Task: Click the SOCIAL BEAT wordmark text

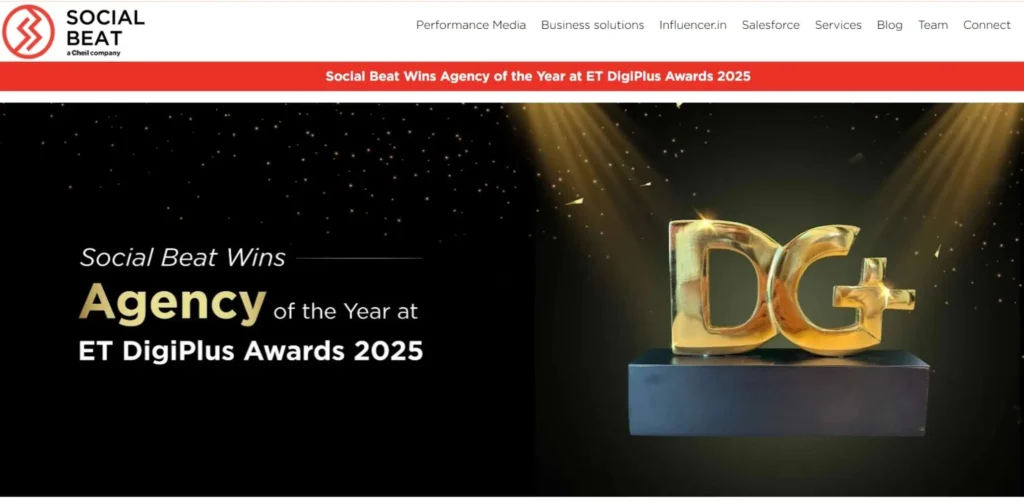Action: pos(104,26)
